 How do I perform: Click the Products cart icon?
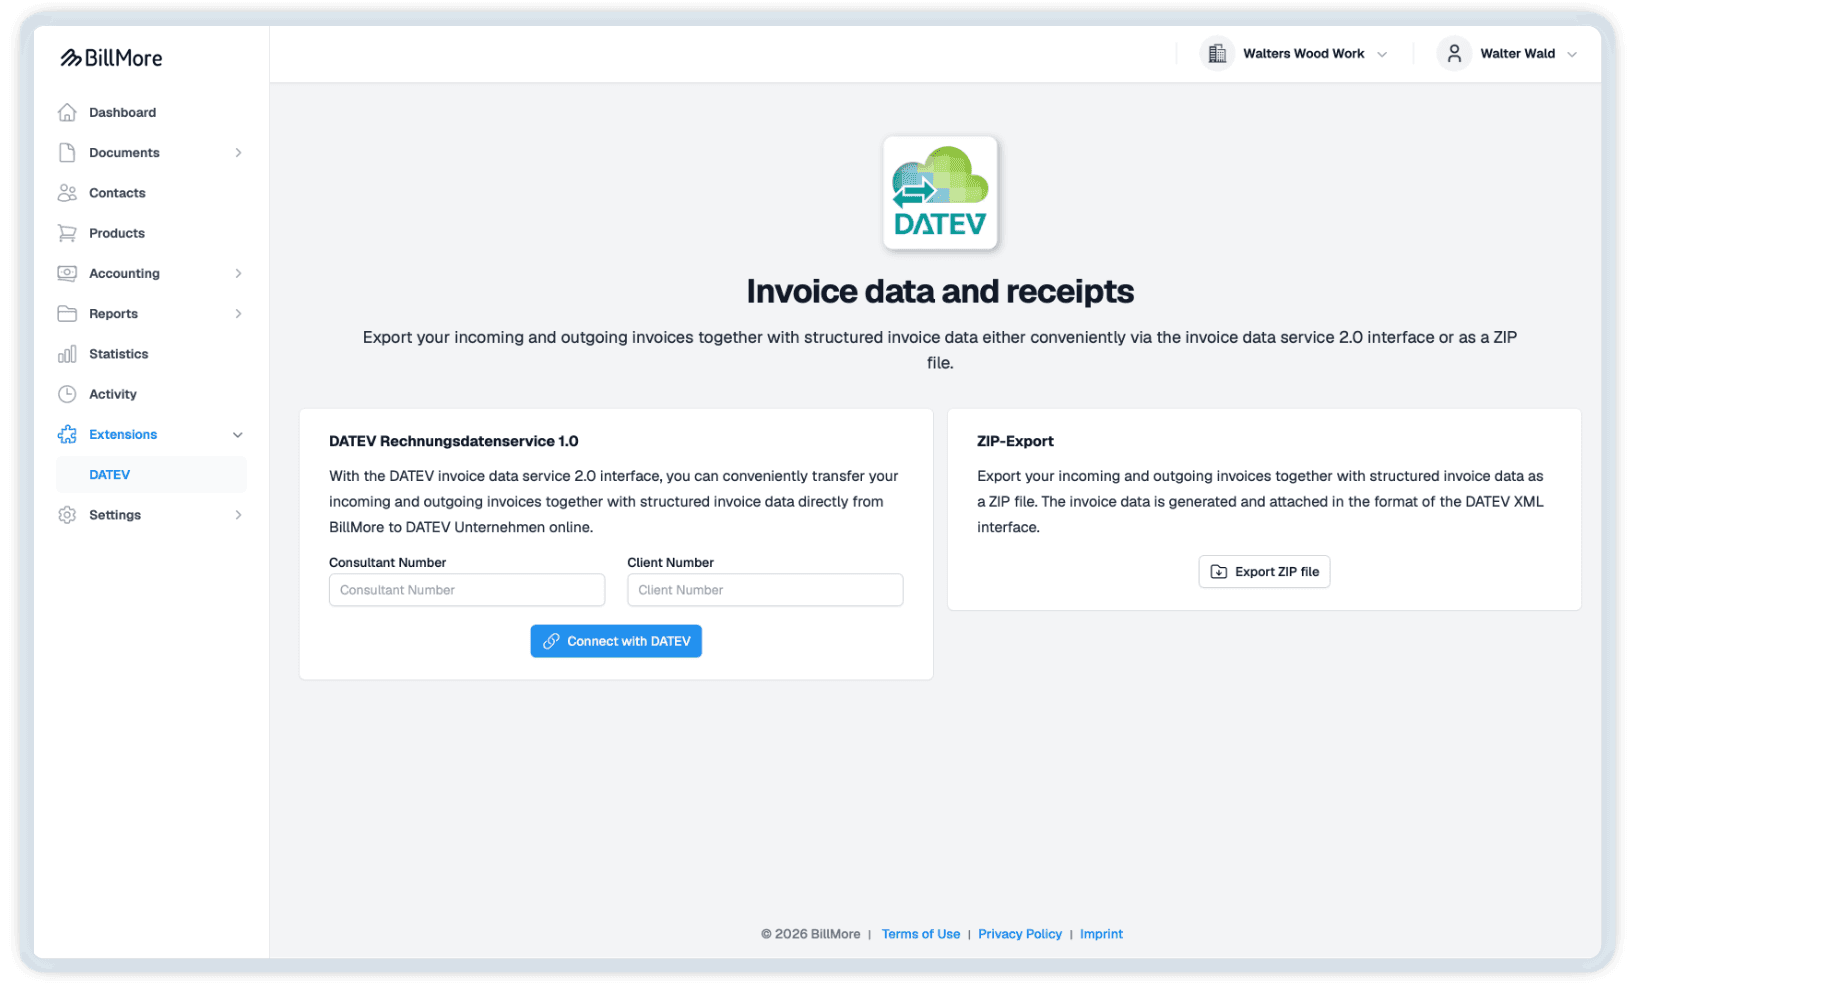tap(67, 233)
